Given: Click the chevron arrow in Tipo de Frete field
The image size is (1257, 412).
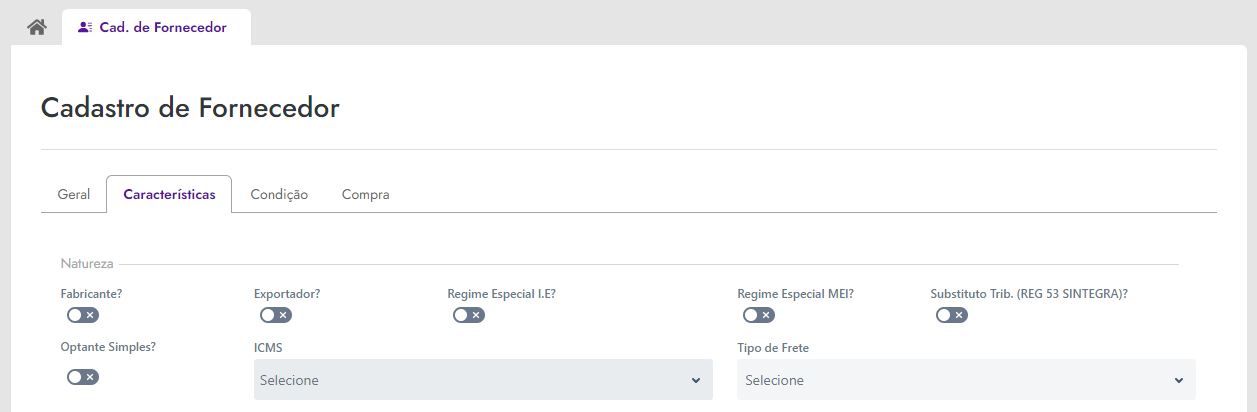Looking at the screenshot, I should point(1179,380).
